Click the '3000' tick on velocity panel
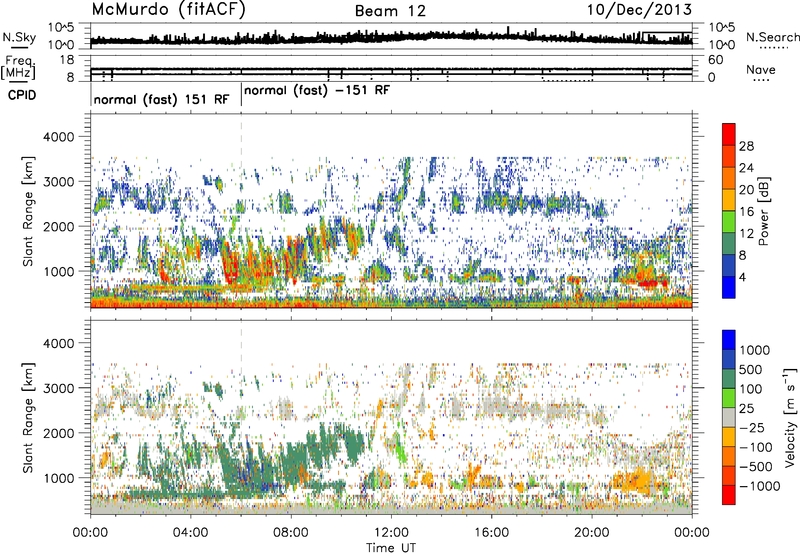 pos(61,388)
